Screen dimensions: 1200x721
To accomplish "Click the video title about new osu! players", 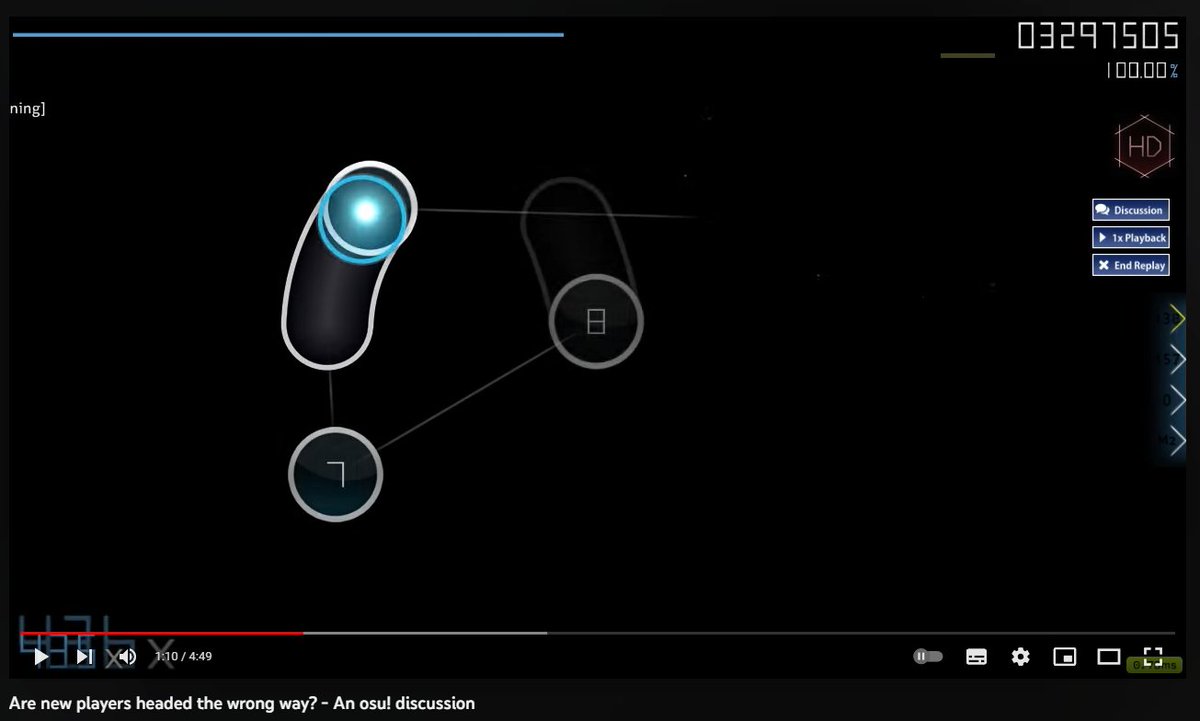I will tap(242, 703).
